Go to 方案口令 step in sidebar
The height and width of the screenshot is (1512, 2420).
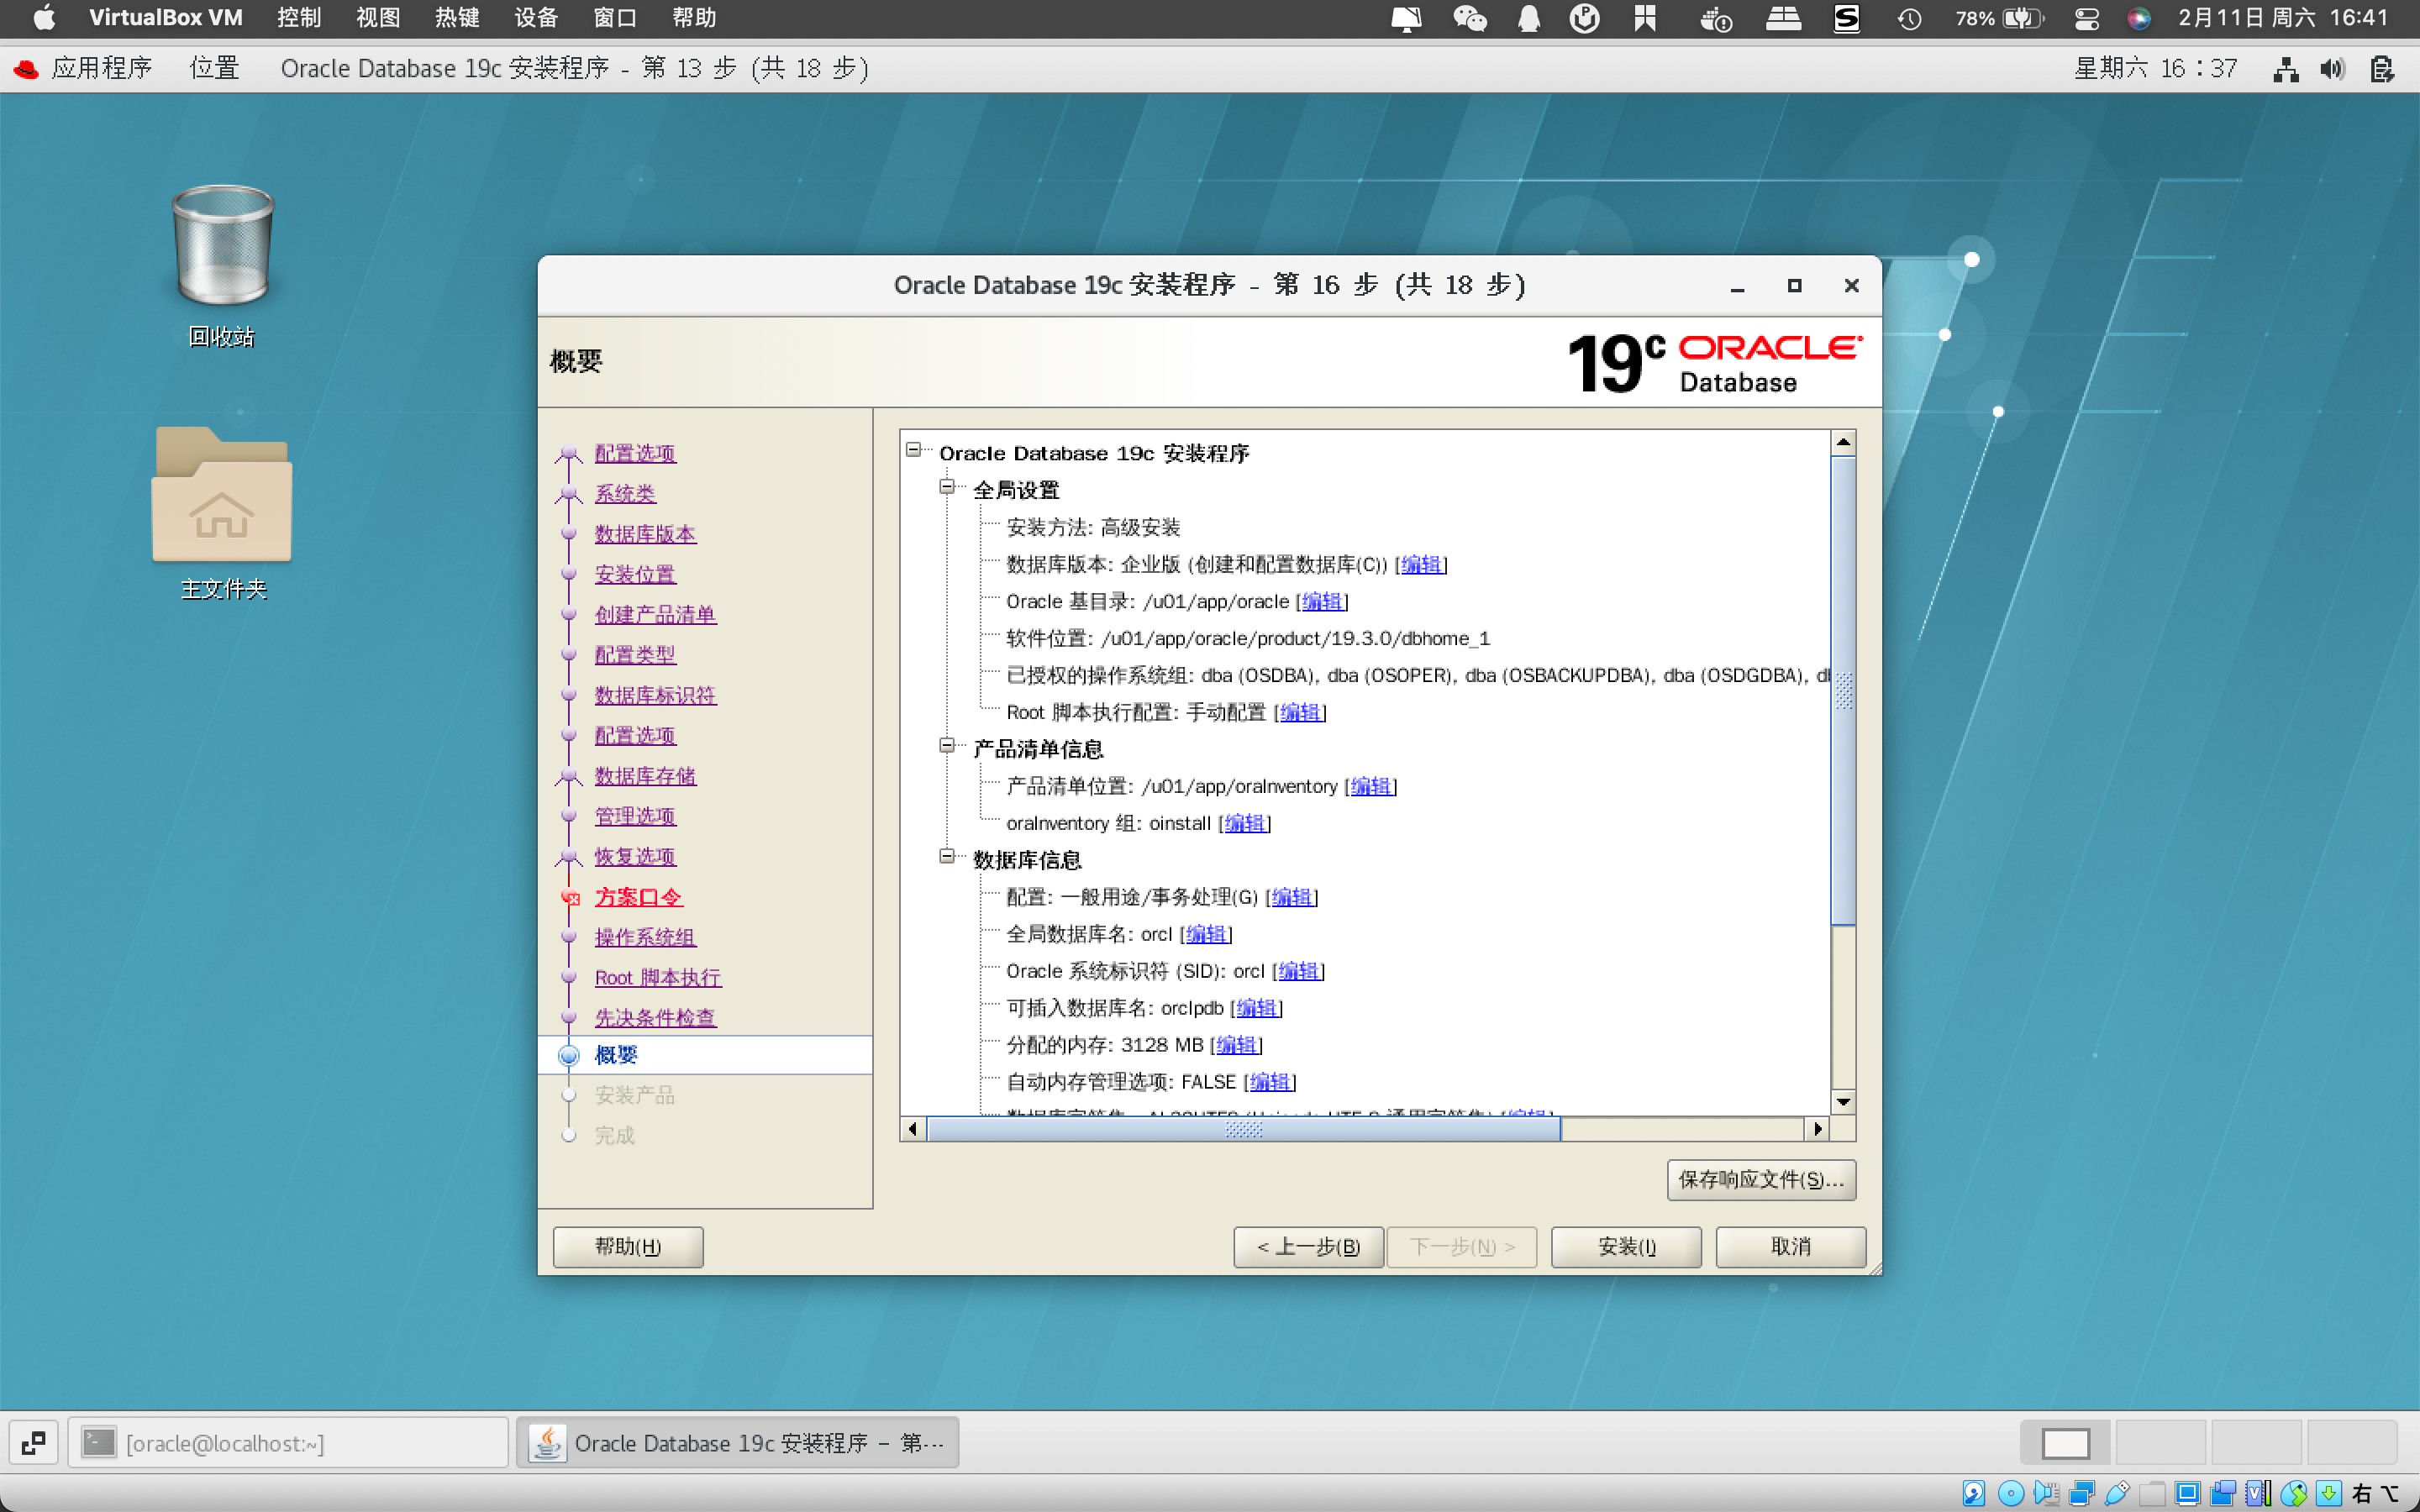pos(638,897)
